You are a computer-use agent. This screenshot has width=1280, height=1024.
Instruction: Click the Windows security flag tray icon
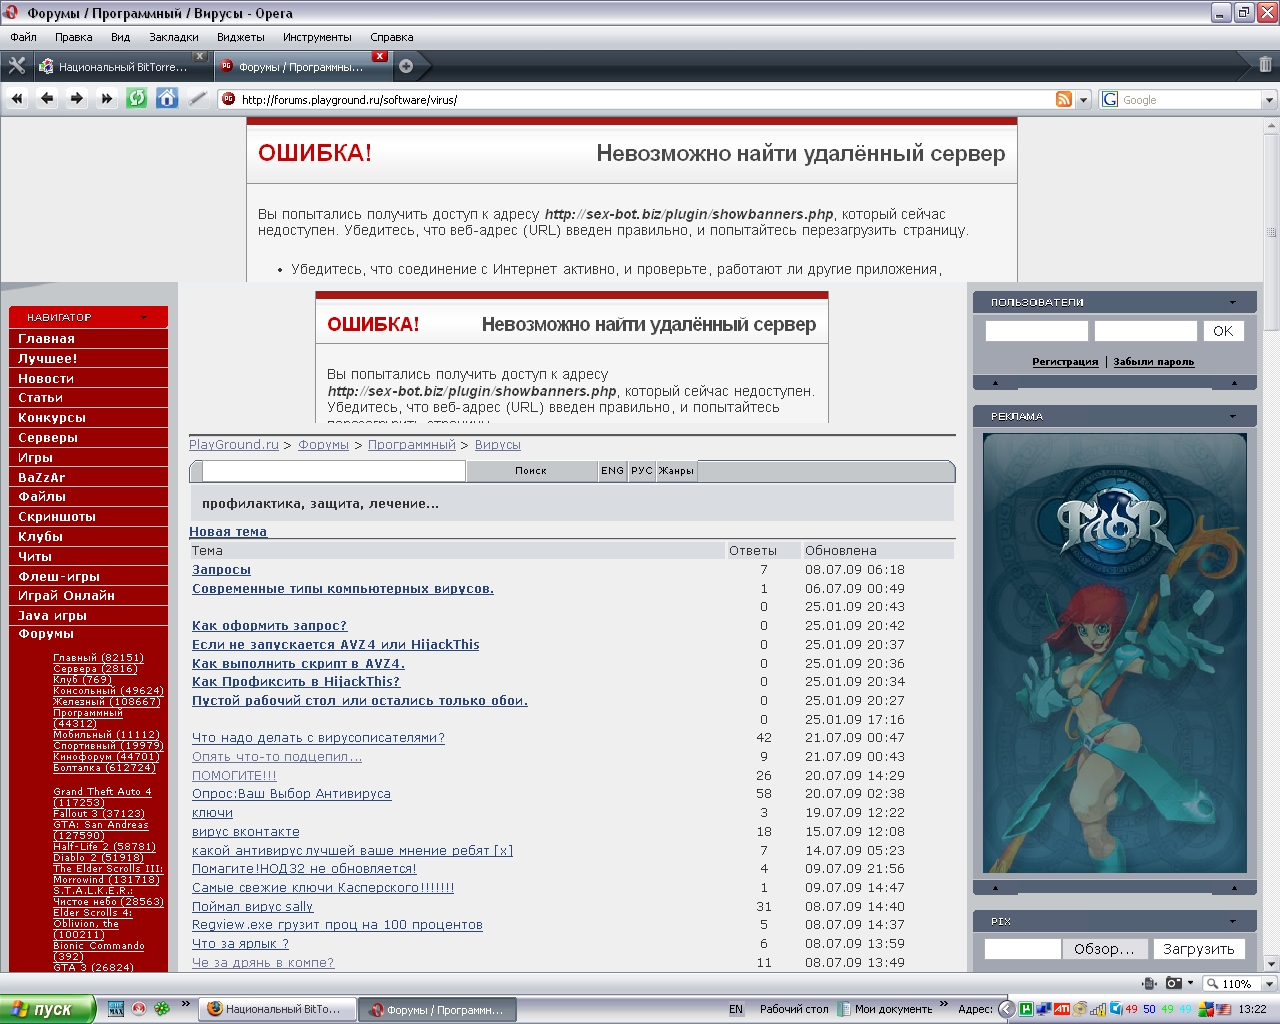[x=1206, y=1009]
